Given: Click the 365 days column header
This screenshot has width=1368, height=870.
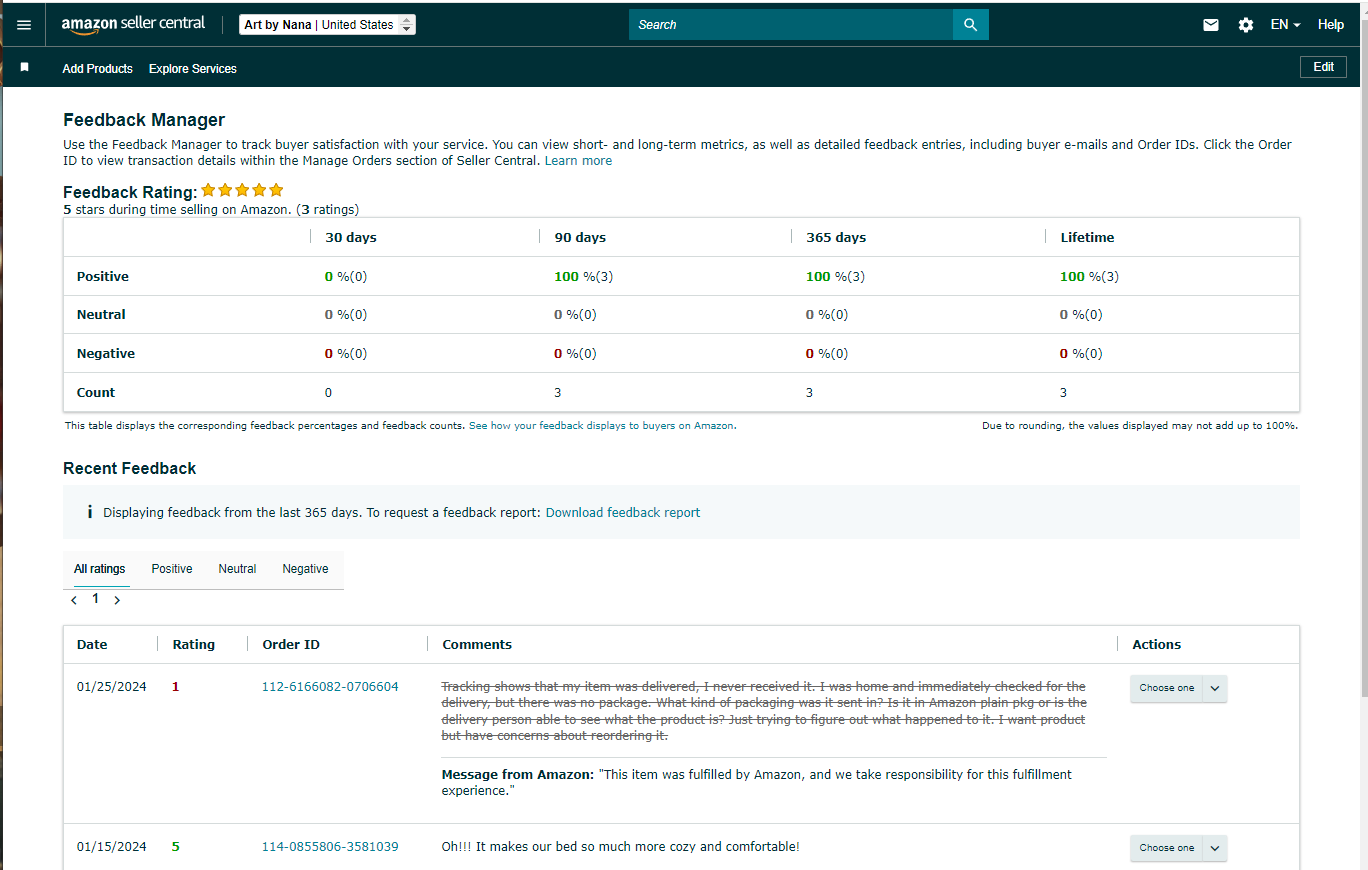Looking at the screenshot, I should click(836, 238).
